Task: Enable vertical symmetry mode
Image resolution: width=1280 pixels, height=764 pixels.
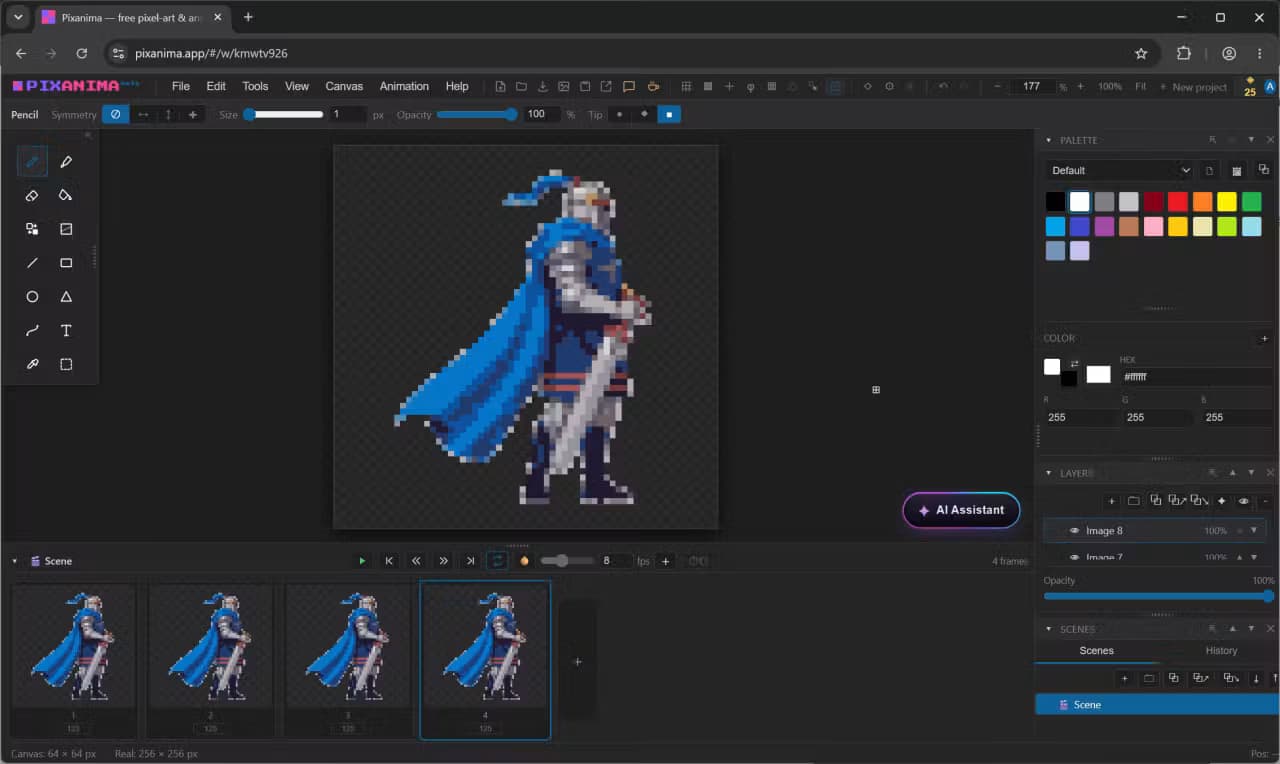Action: tap(168, 115)
